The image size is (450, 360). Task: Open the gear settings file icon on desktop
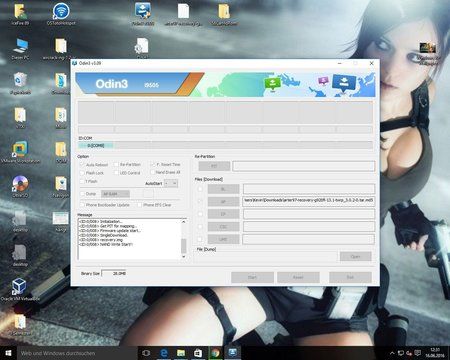142,47
